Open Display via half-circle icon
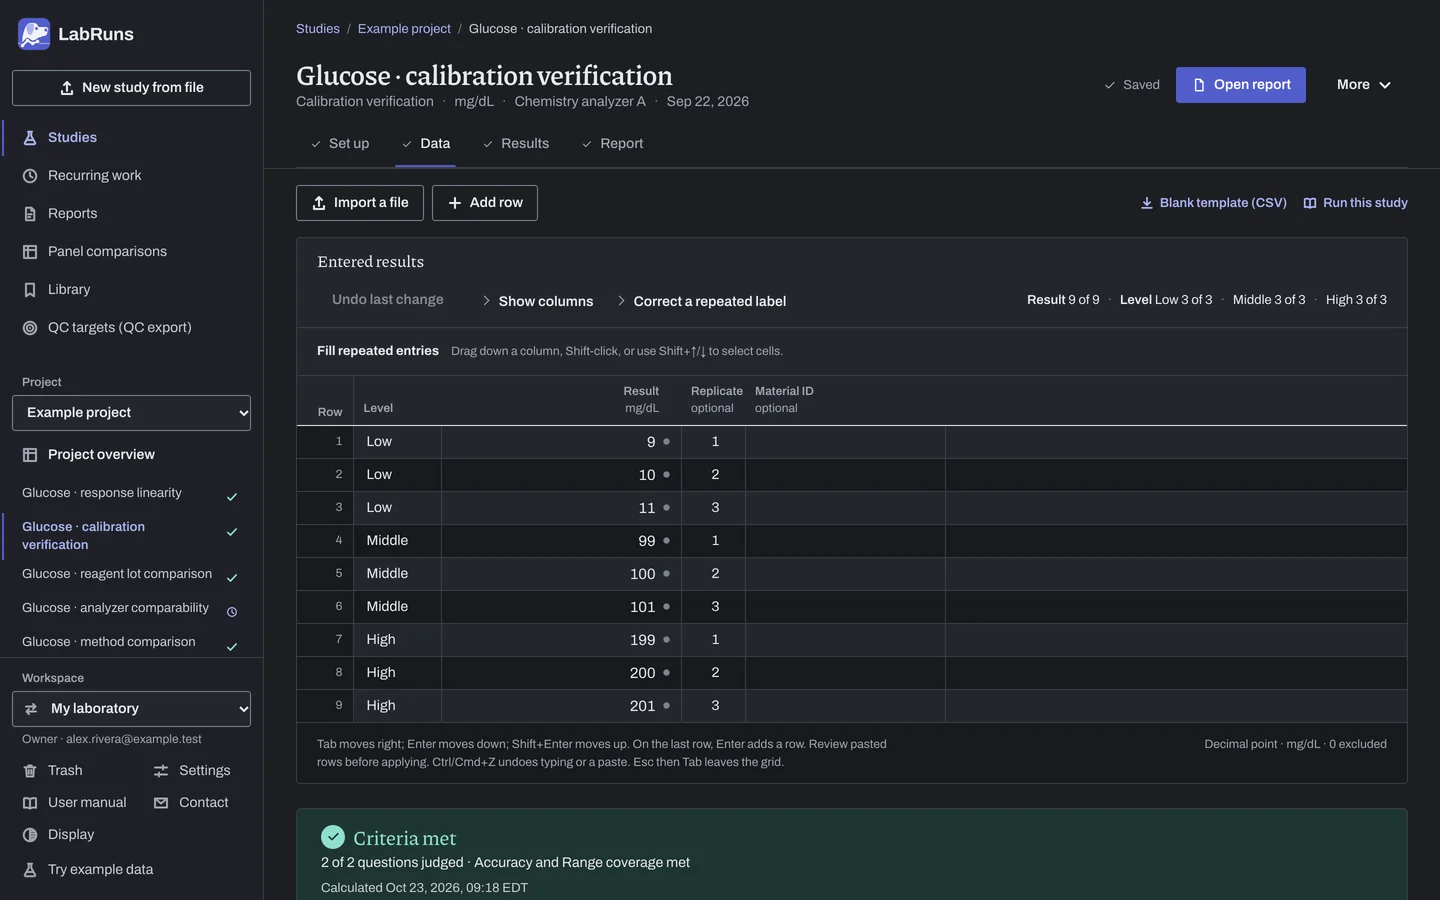 pos(30,835)
